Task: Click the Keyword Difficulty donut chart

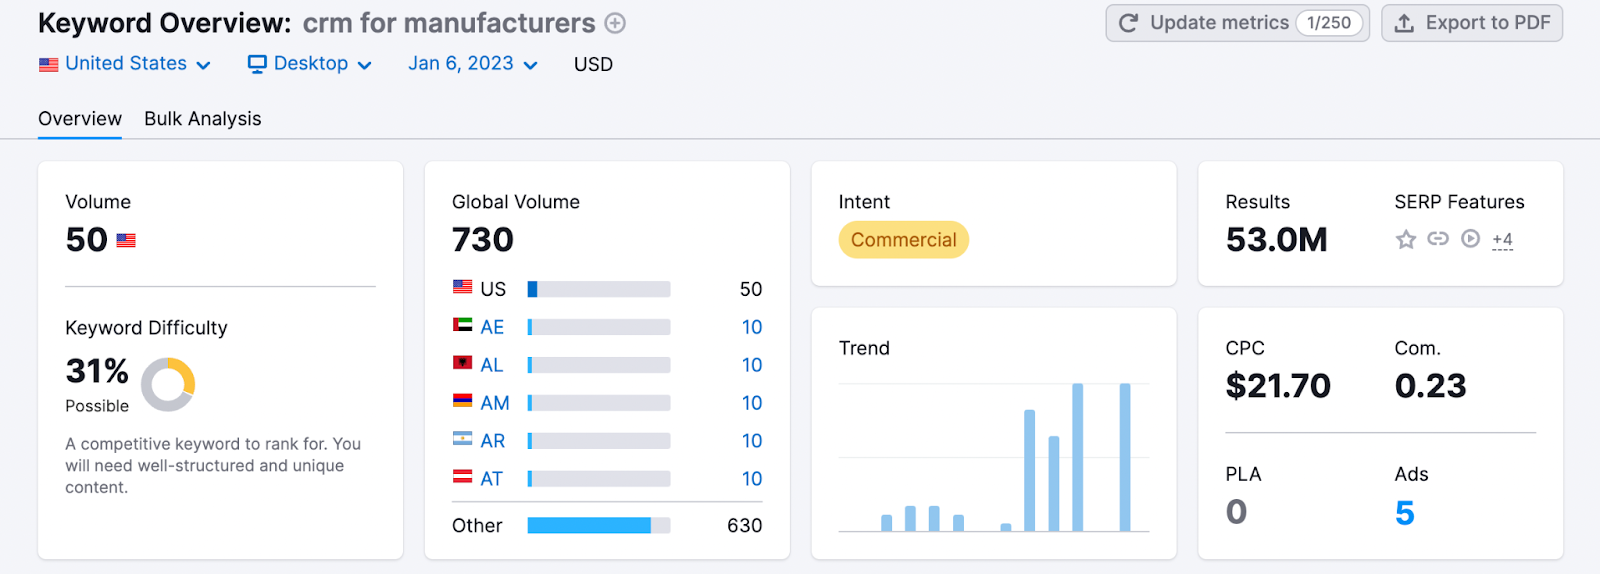Action: point(168,385)
